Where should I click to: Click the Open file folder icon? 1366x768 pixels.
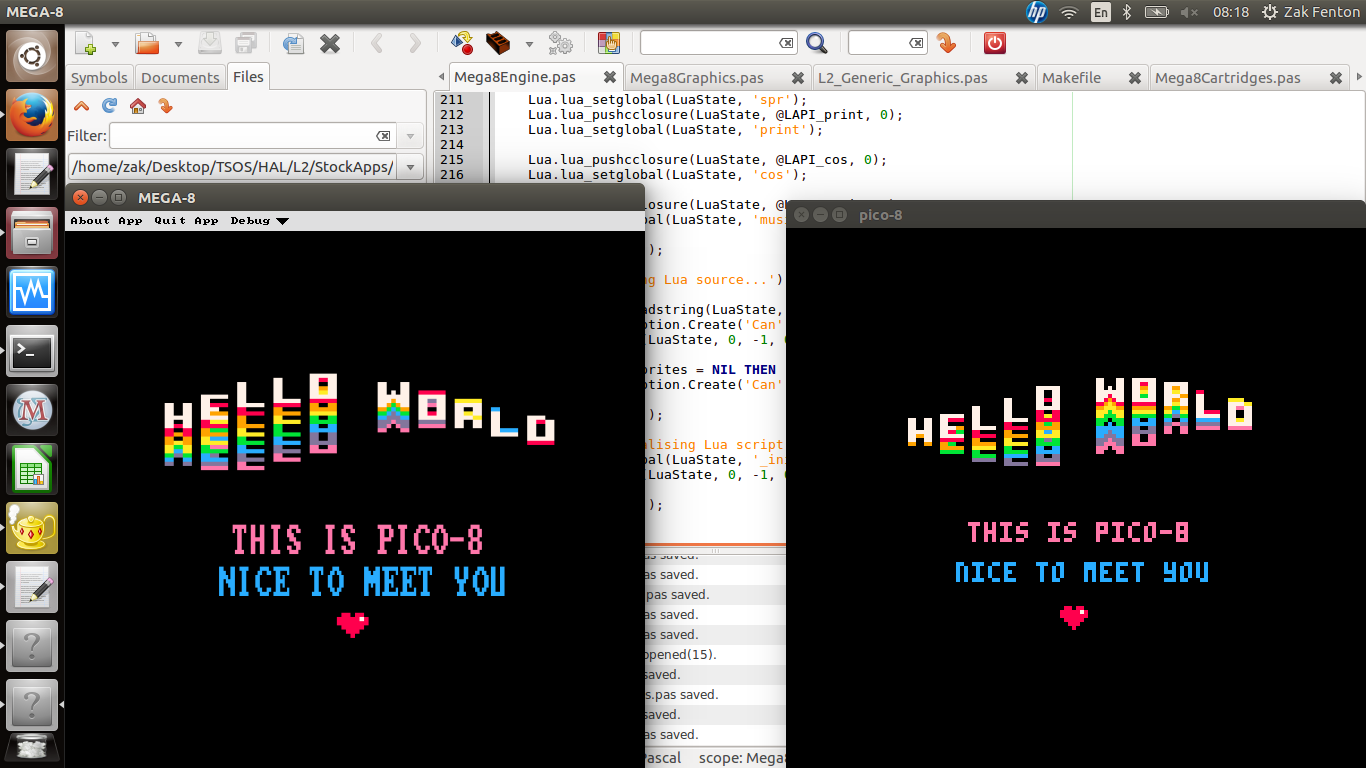point(148,43)
